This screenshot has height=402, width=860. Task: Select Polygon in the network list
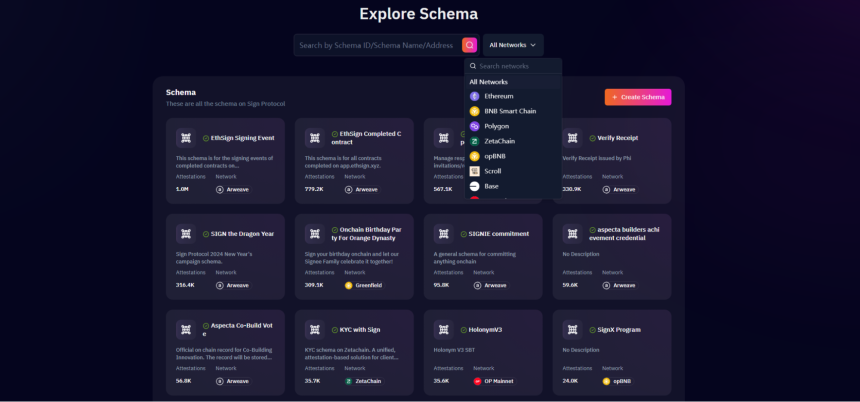pos(513,126)
